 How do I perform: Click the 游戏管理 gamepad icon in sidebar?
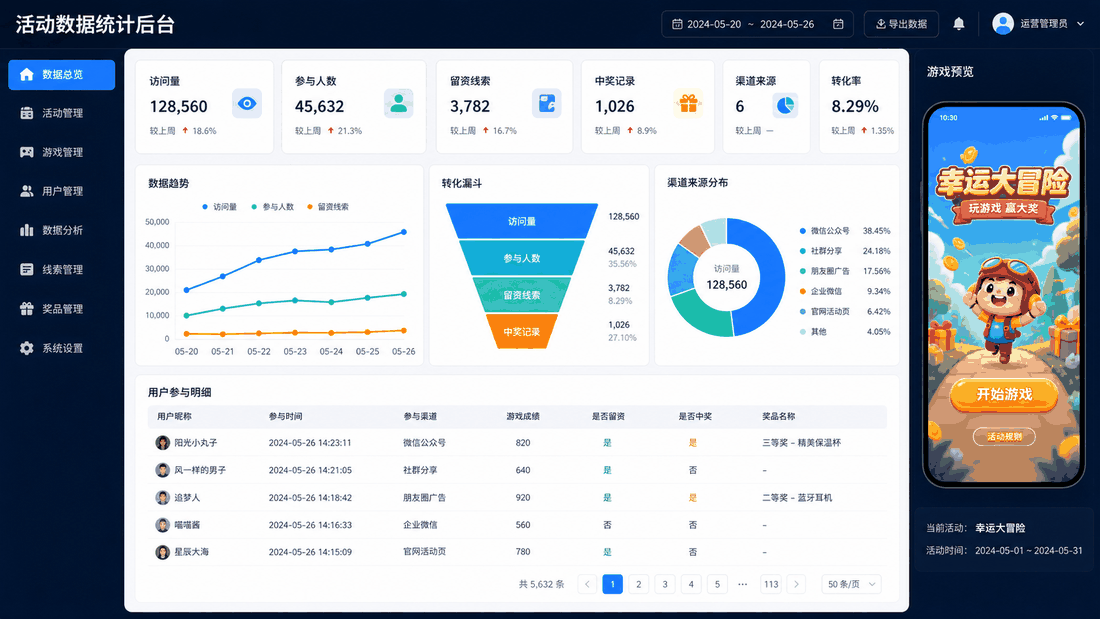click(27, 152)
